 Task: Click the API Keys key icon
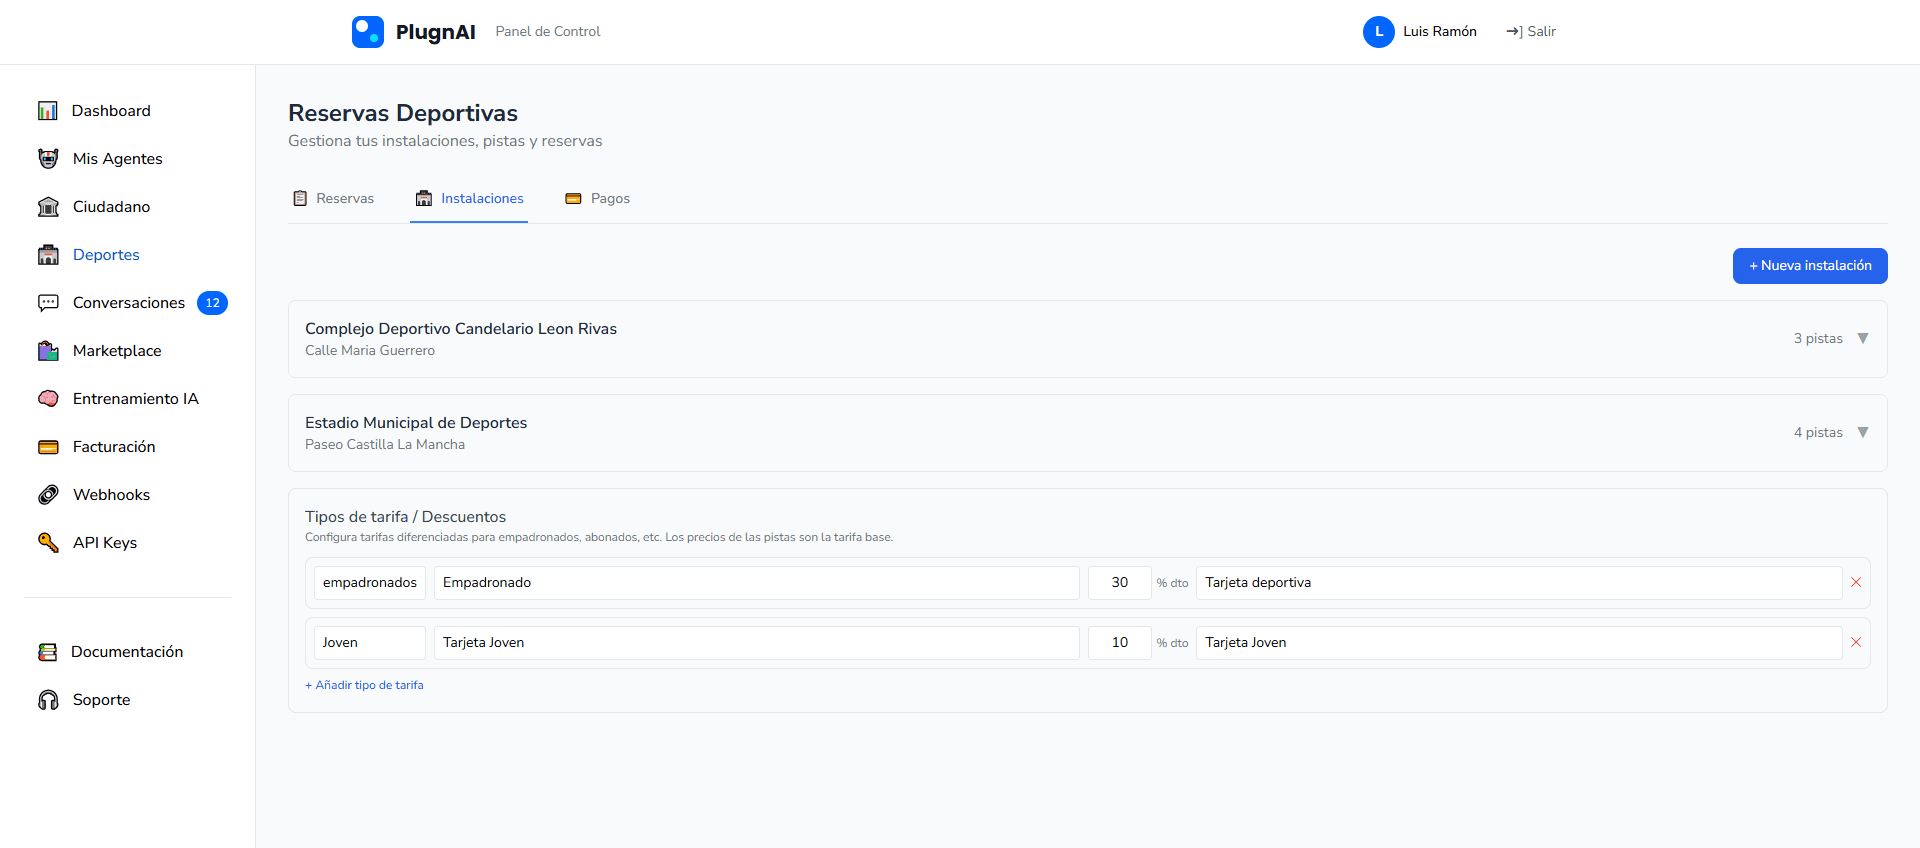pos(48,543)
